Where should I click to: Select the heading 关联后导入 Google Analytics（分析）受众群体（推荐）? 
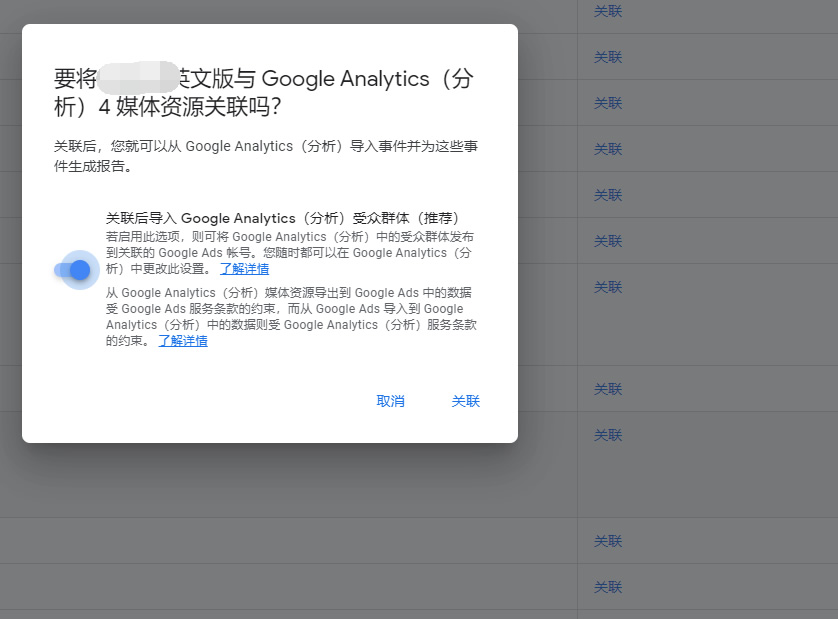(282, 218)
